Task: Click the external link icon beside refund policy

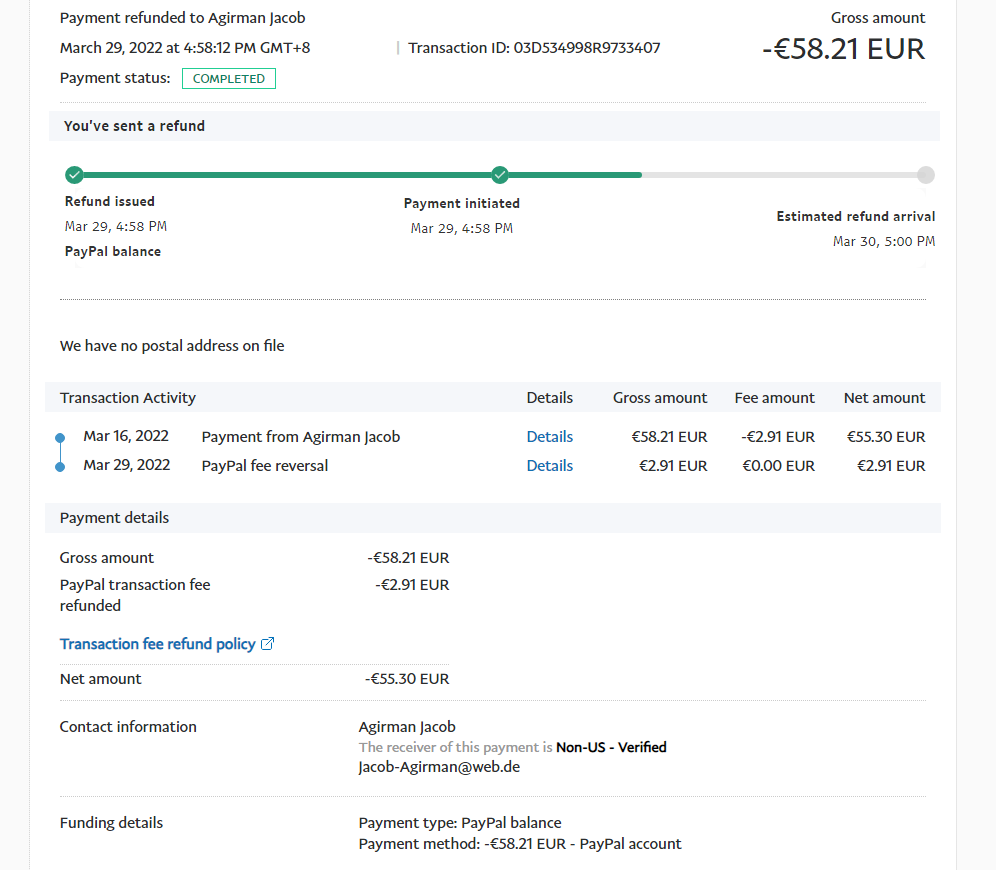Action: tap(267, 644)
